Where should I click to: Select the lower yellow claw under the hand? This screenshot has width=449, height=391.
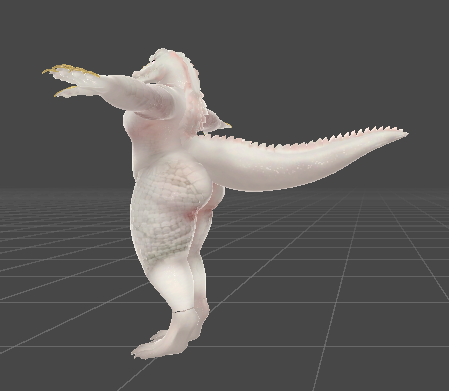[64, 91]
